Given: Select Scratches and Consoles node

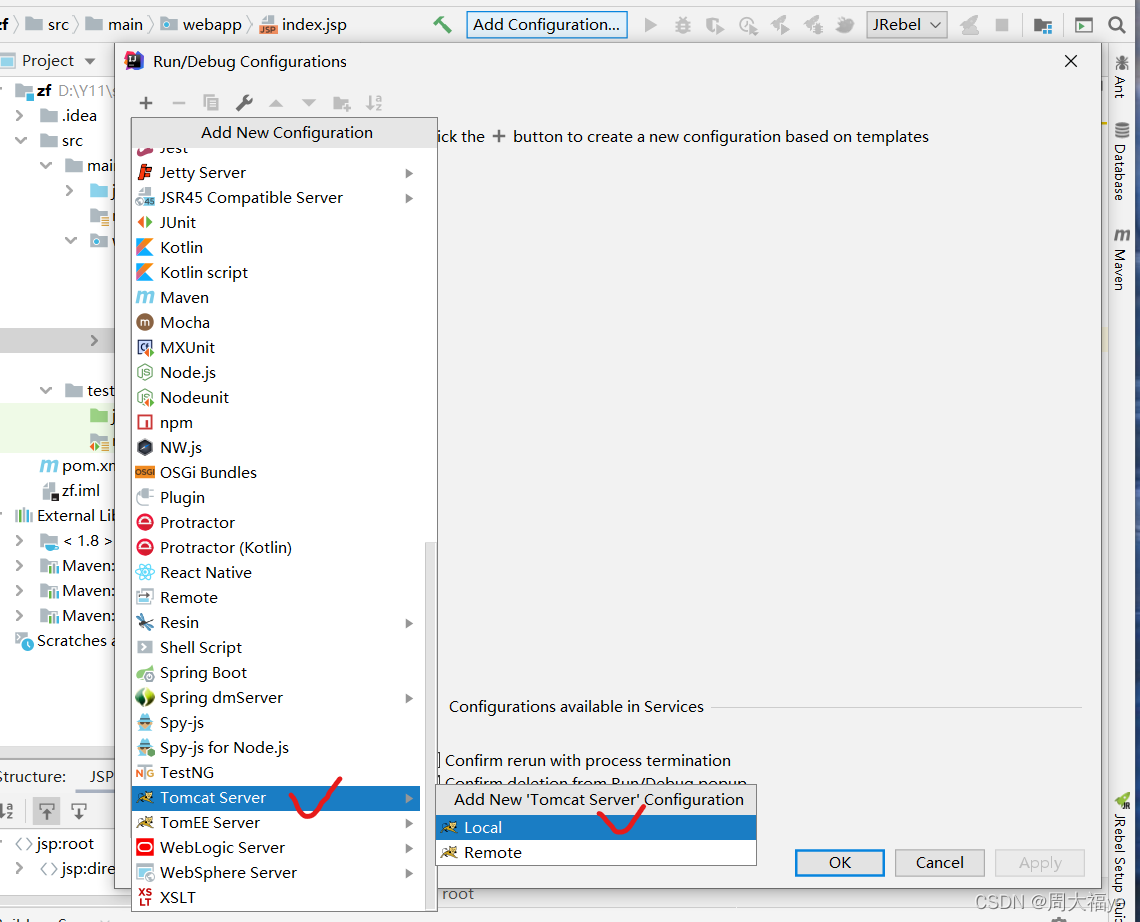Looking at the screenshot, I should (x=65, y=641).
